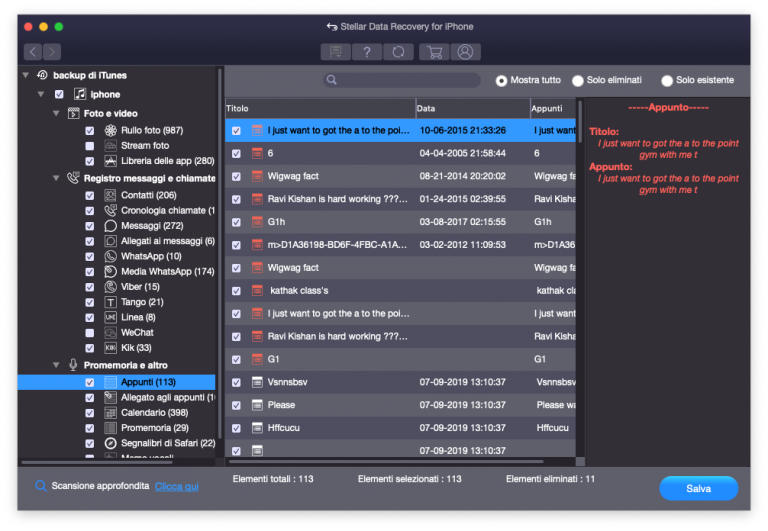Open the user account profile icon
This screenshot has height=531, width=768.
point(464,52)
